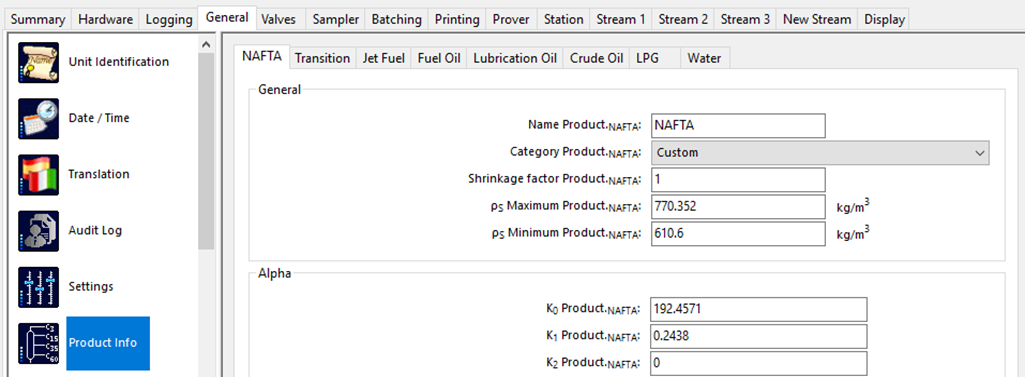Open the Stream 2 tab
Viewport: 1025px width, 377px height.
(683, 20)
